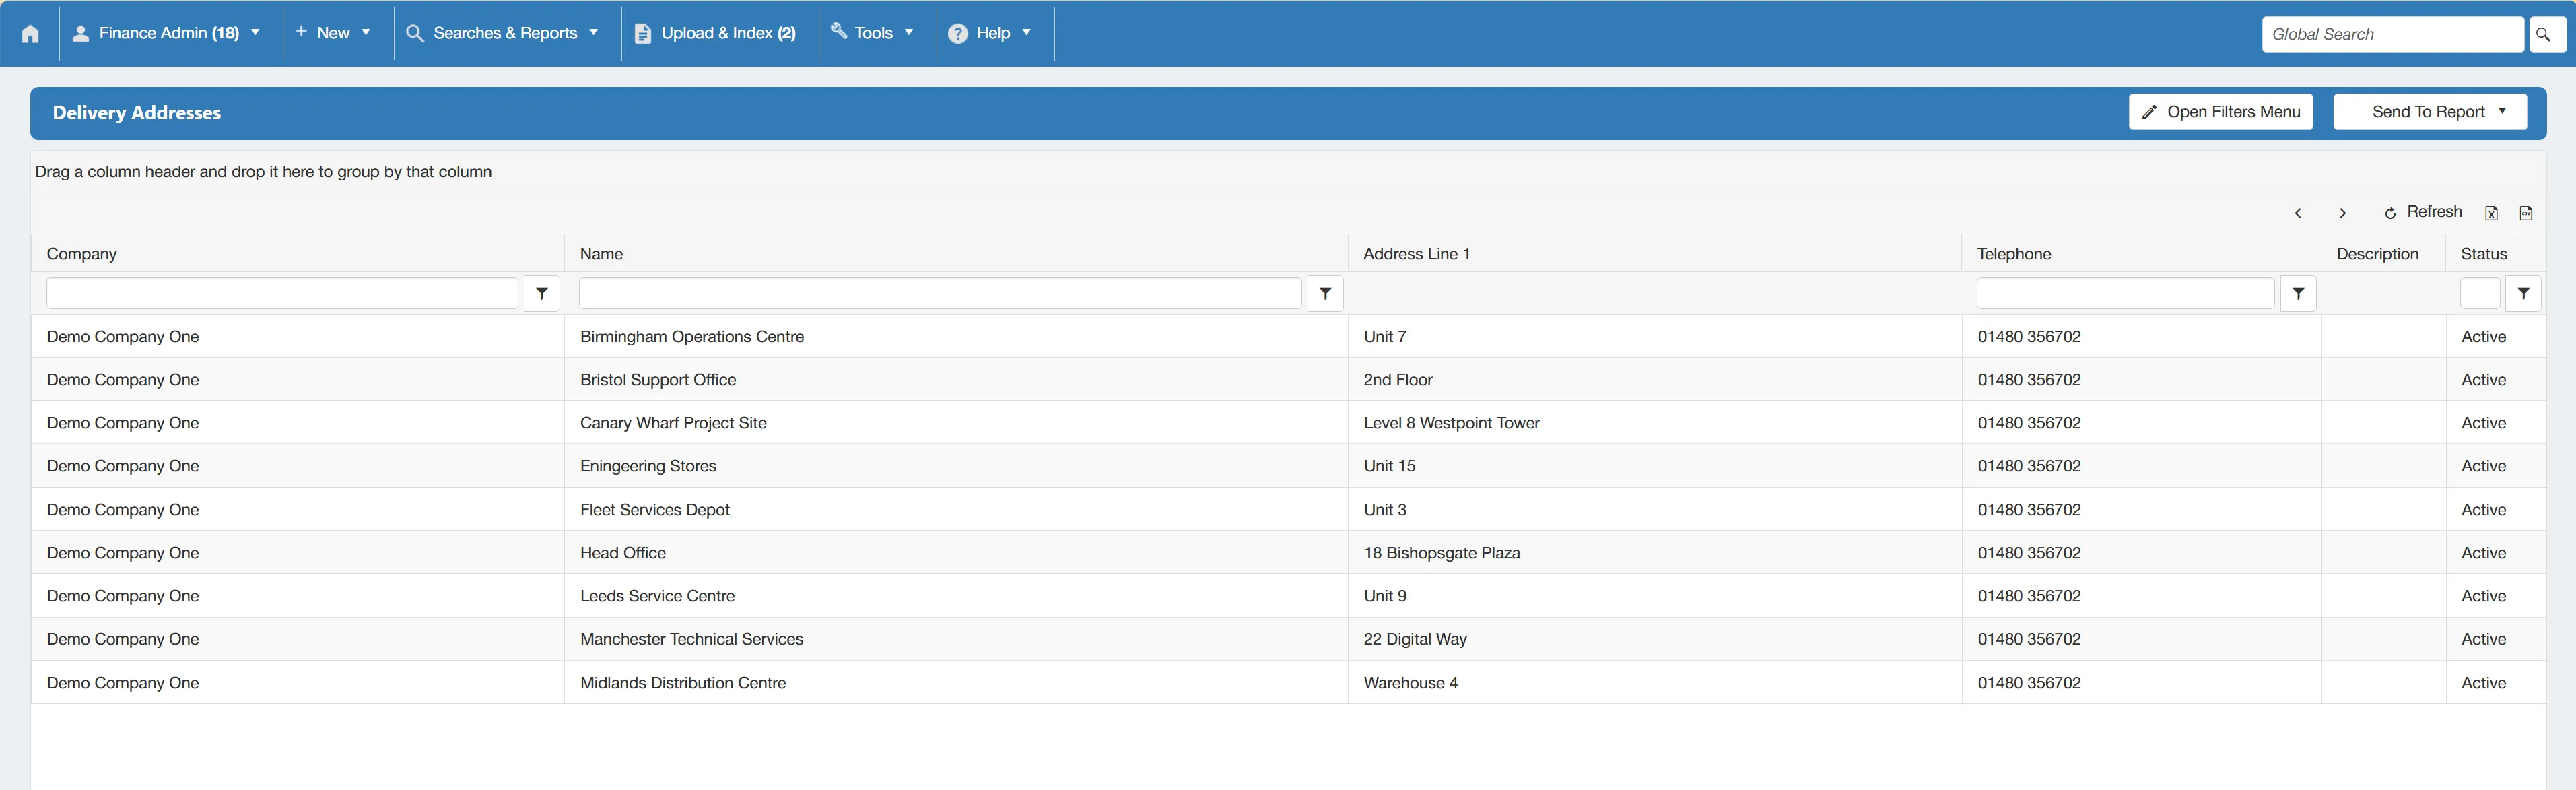
Task: Open the New menu
Action: [x=333, y=33]
